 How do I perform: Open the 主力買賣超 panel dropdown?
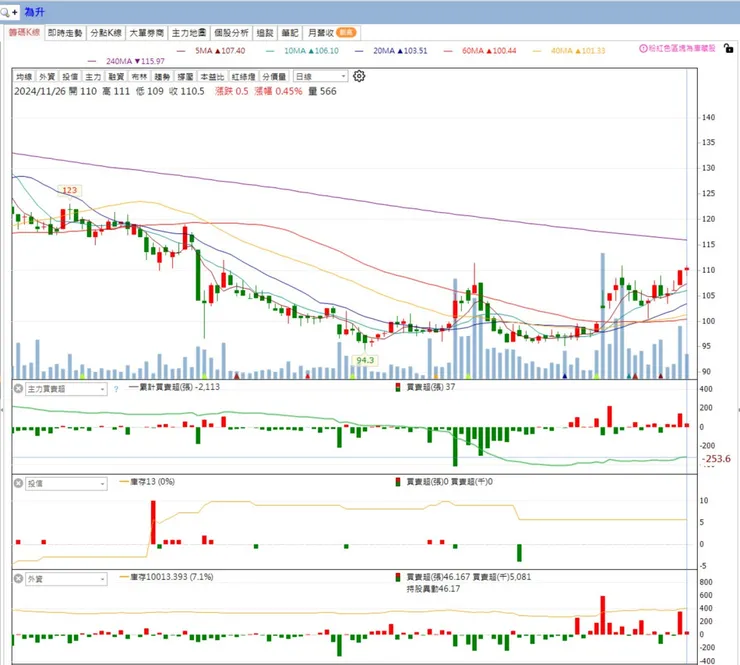pos(66,389)
